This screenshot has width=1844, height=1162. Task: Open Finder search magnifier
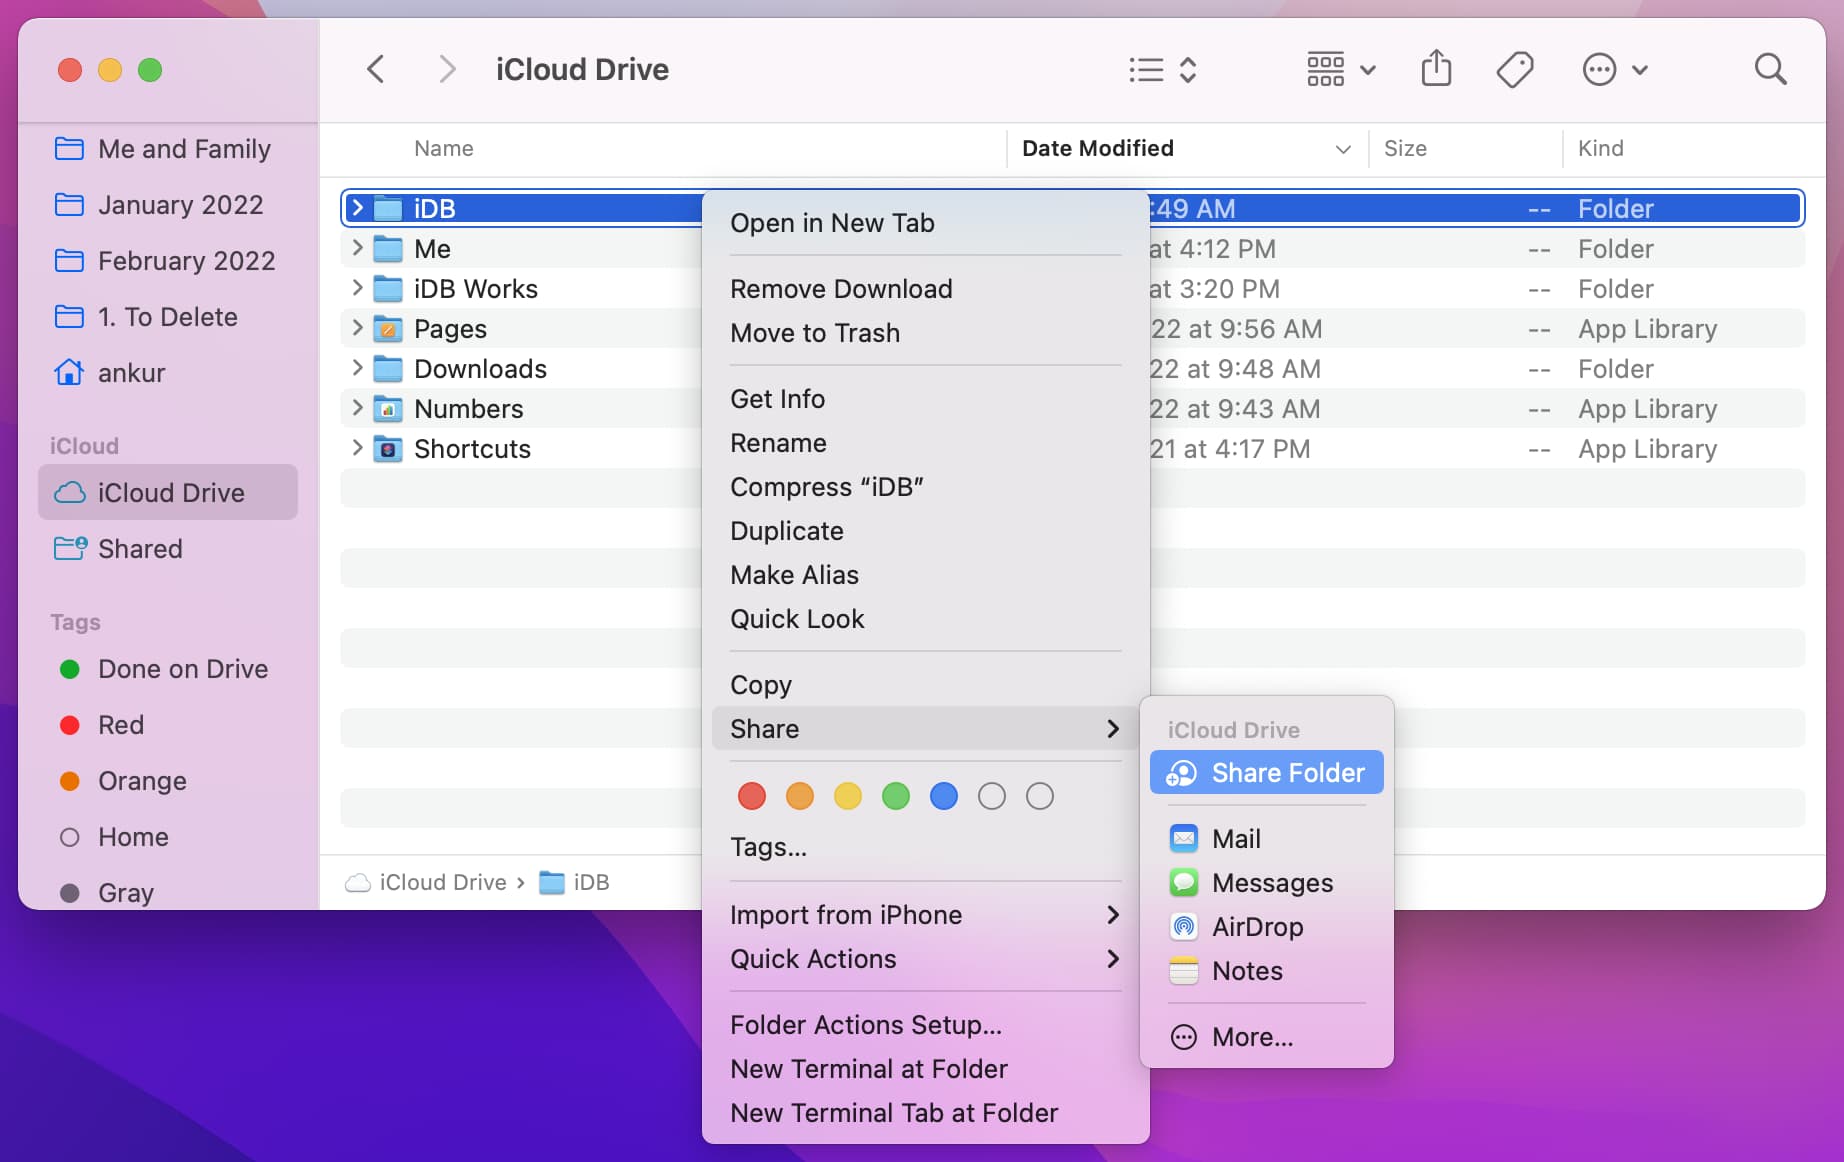point(1770,69)
